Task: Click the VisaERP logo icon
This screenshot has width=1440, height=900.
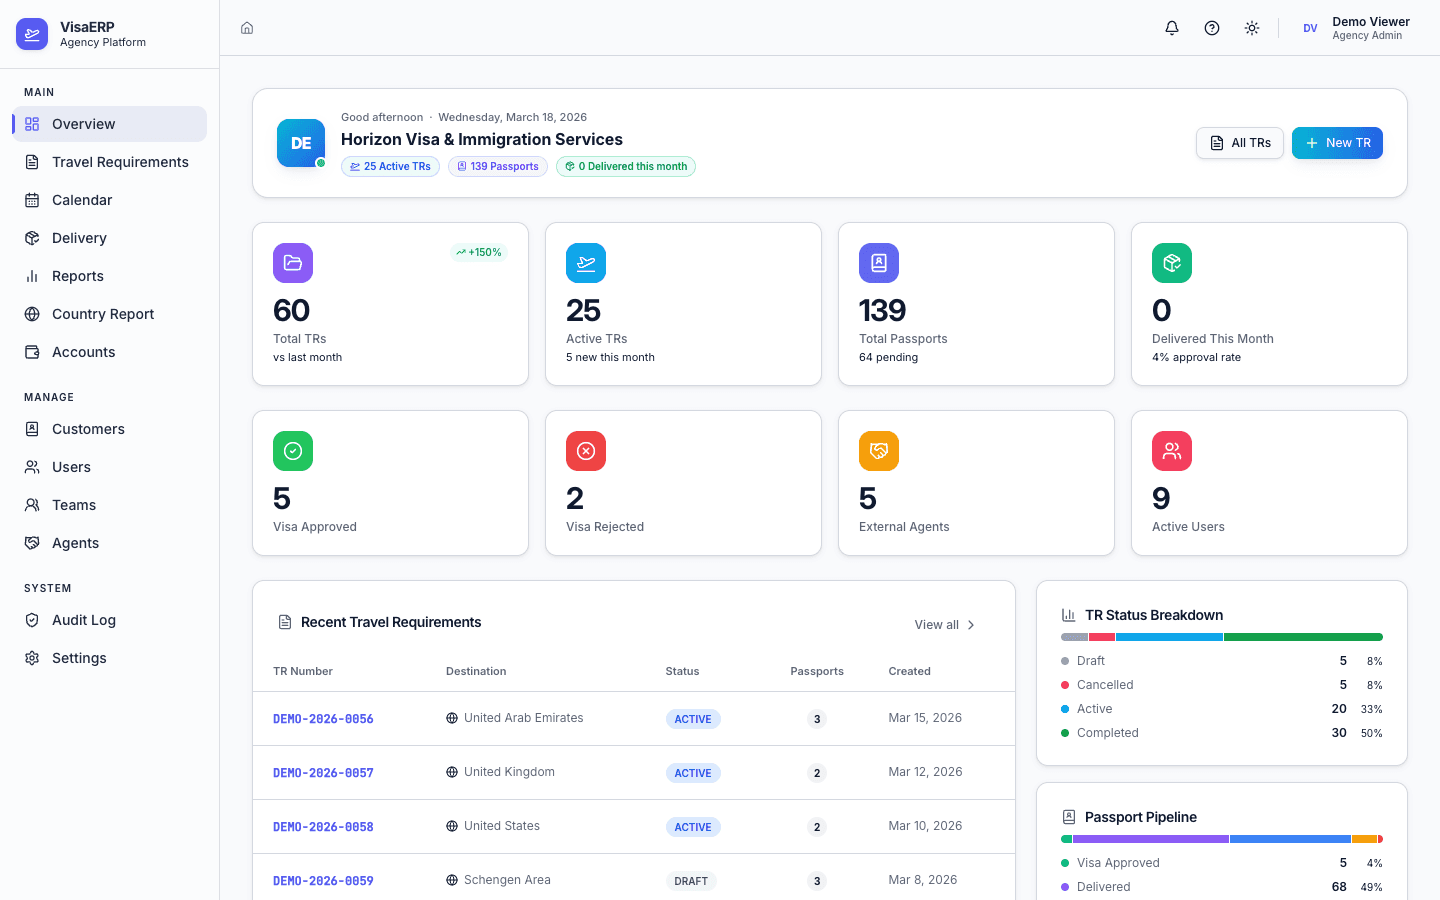Action: (x=31, y=33)
